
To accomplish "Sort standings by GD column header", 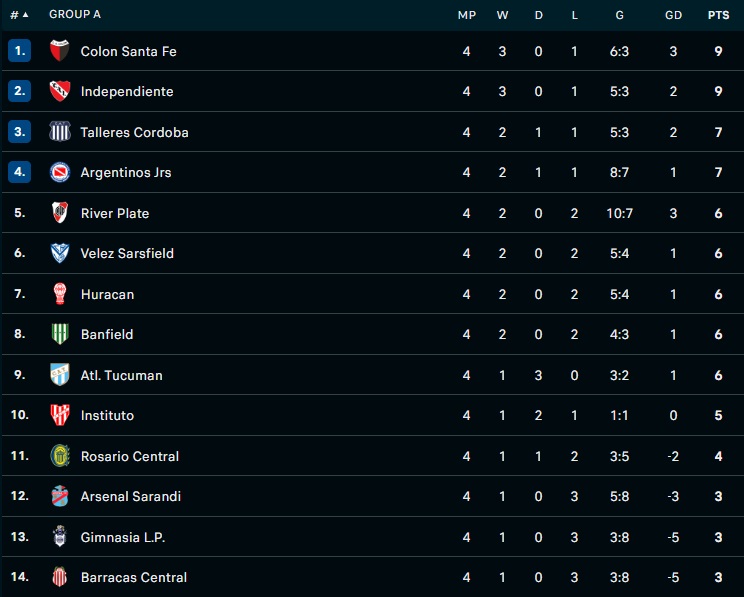I will coord(673,15).
